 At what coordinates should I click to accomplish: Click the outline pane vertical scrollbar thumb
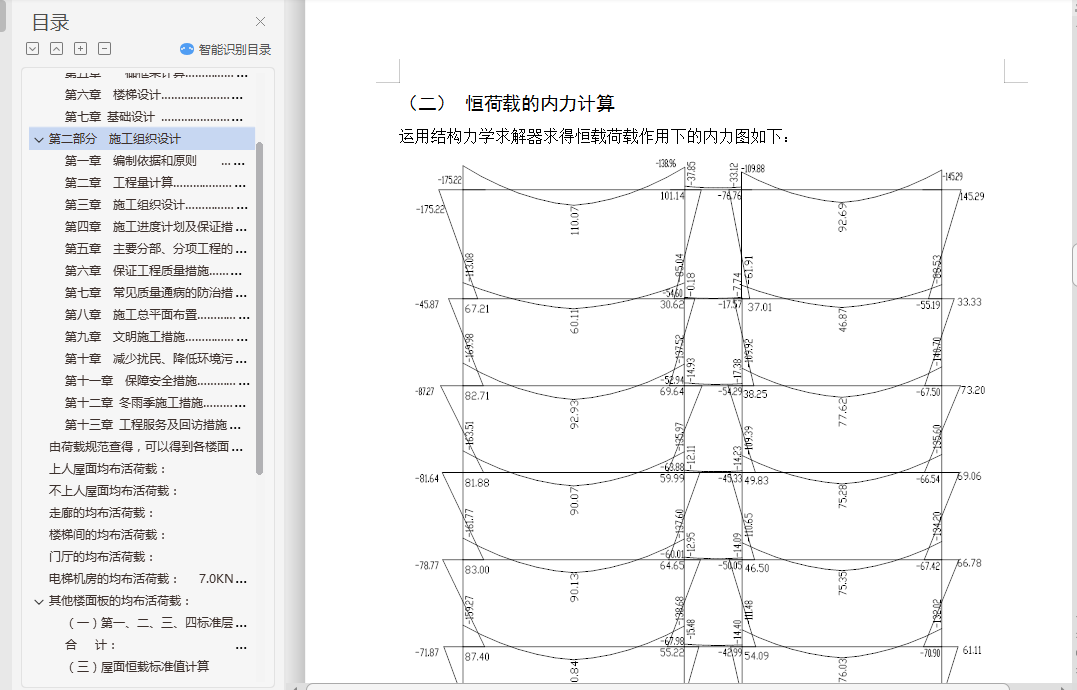click(259, 308)
